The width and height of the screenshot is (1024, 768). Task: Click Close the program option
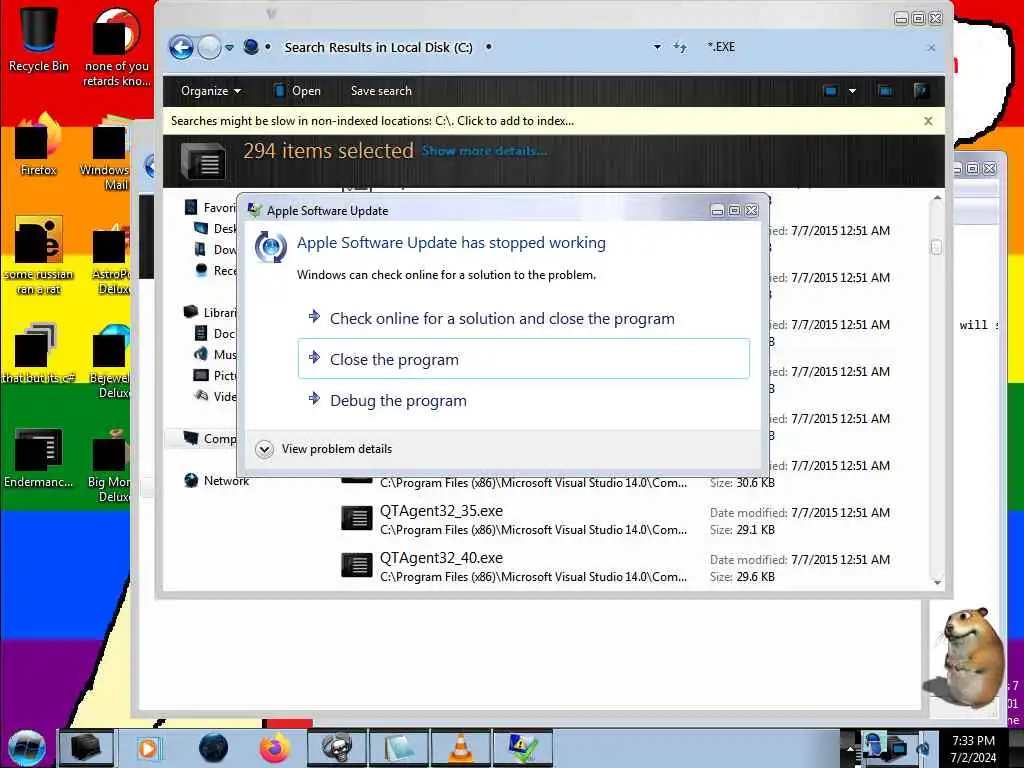(524, 359)
